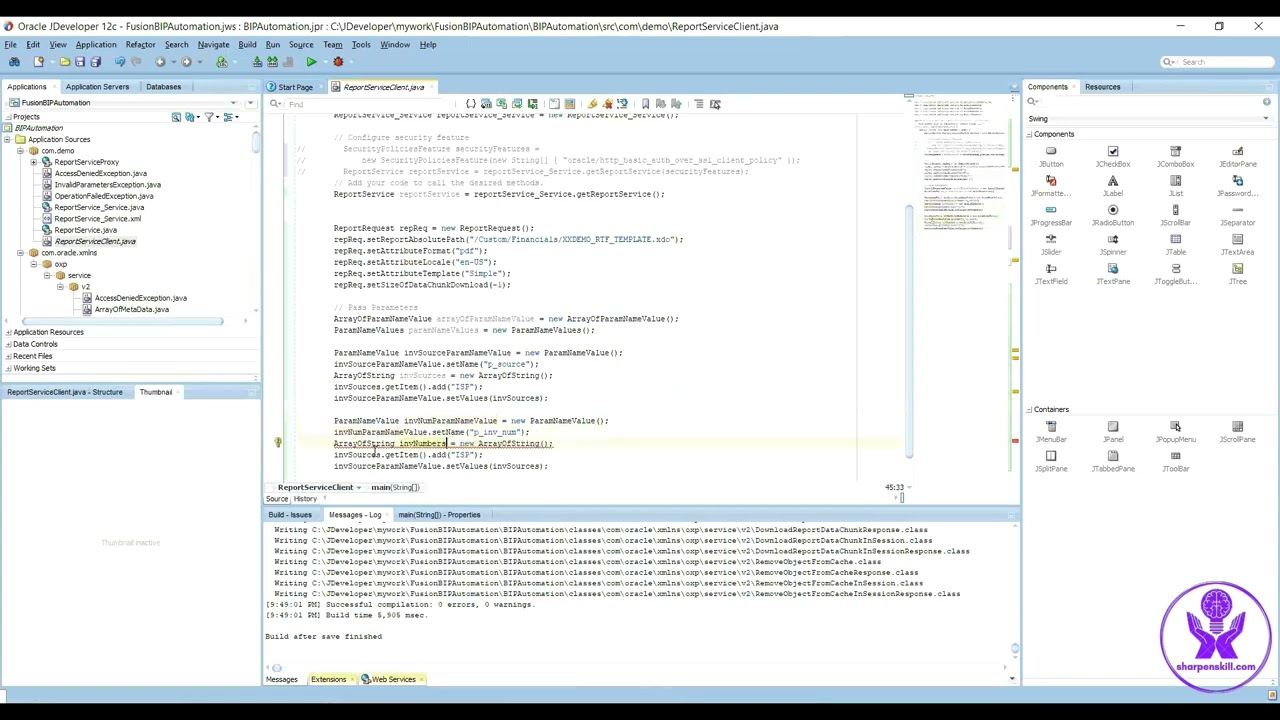Select ArrayOfMetaData.java in project tree

tap(131, 310)
